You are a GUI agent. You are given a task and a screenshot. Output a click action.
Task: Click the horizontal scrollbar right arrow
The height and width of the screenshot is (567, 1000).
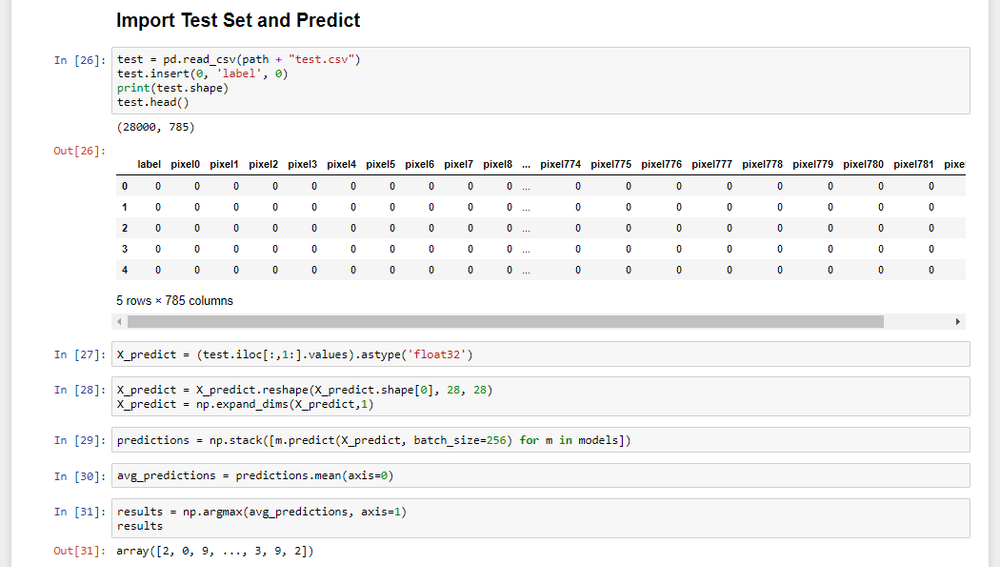(959, 322)
